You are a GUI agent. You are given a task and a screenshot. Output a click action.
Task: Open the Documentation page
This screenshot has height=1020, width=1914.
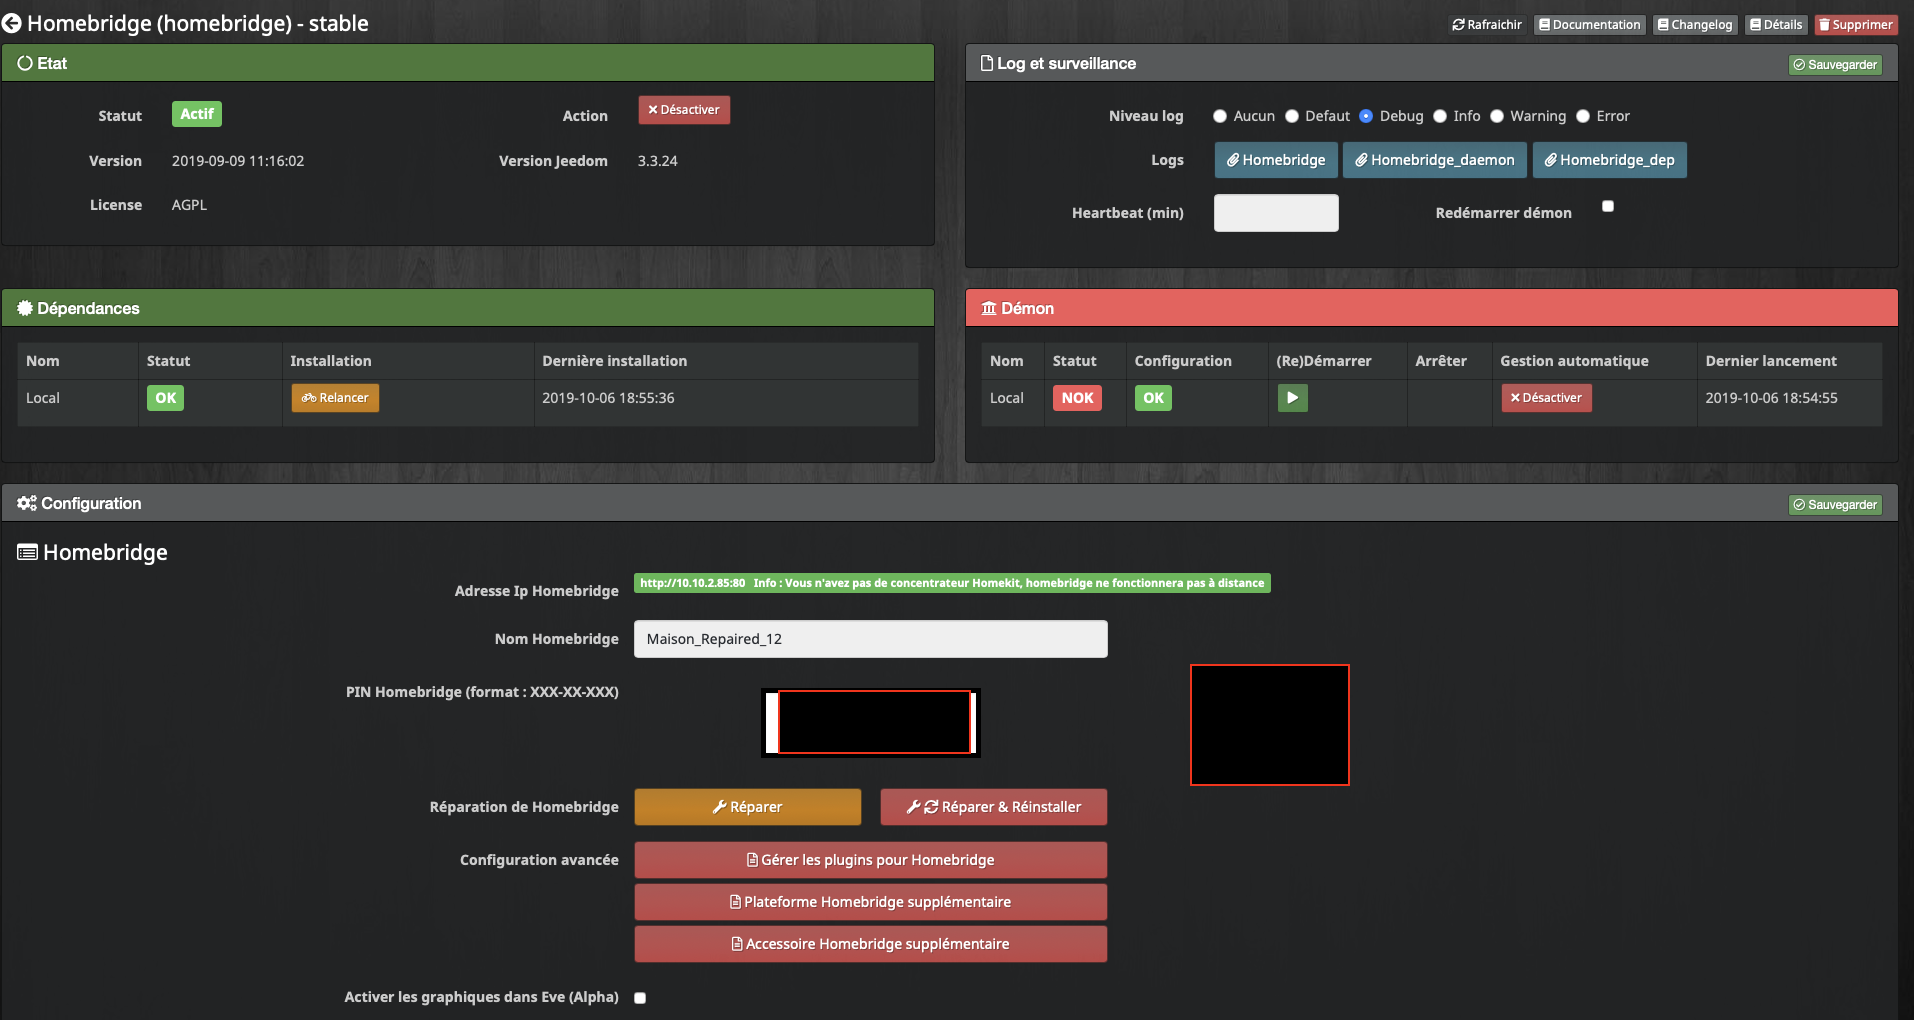(x=1589, y=25)
